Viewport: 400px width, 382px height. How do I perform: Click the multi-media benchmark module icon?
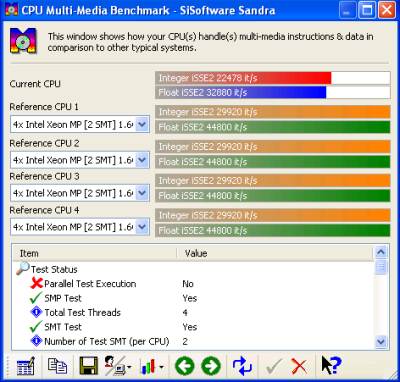tap(23, 41)
